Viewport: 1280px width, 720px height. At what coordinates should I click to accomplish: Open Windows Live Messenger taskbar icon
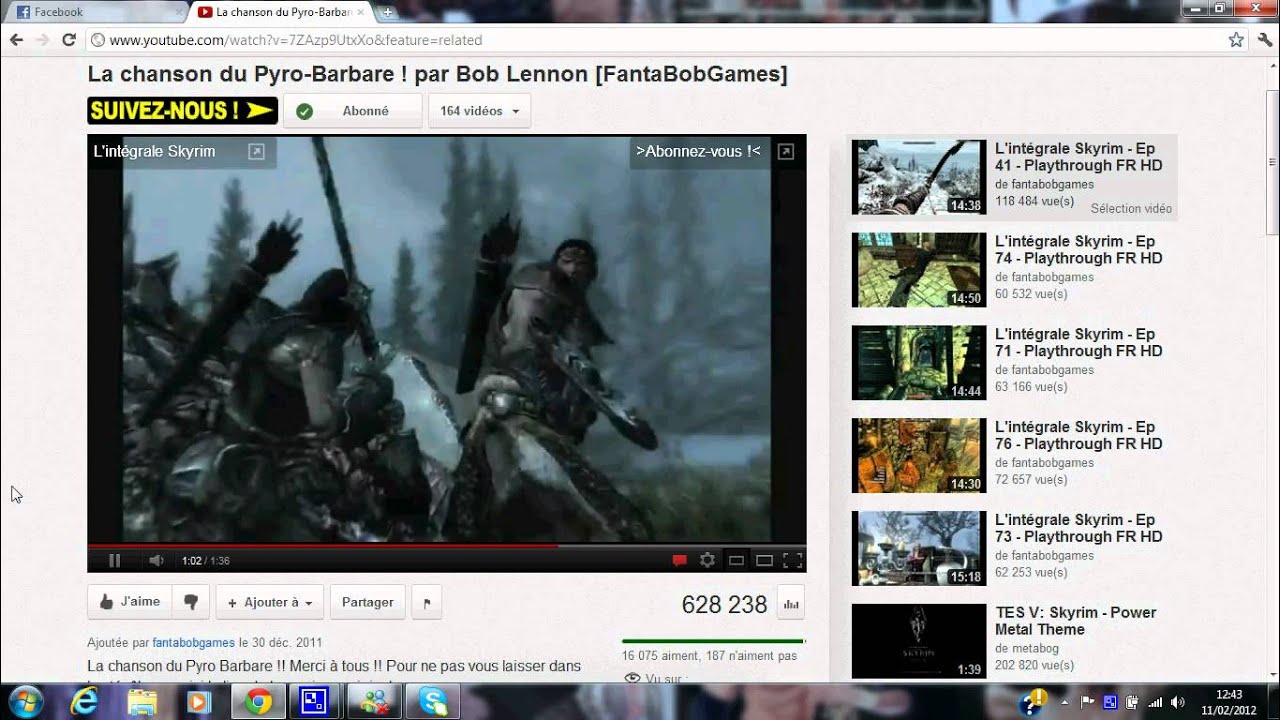(x=375, y=702)
